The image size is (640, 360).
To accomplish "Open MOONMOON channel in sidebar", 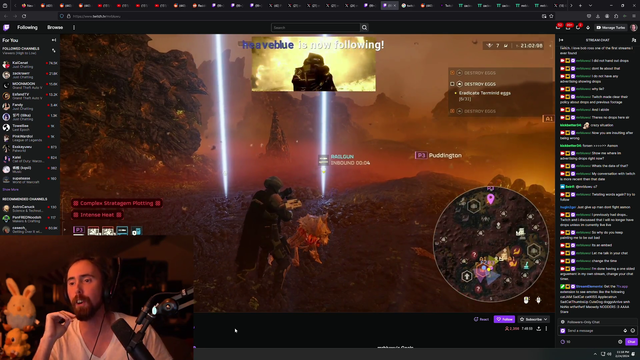I will pos(30,85).
